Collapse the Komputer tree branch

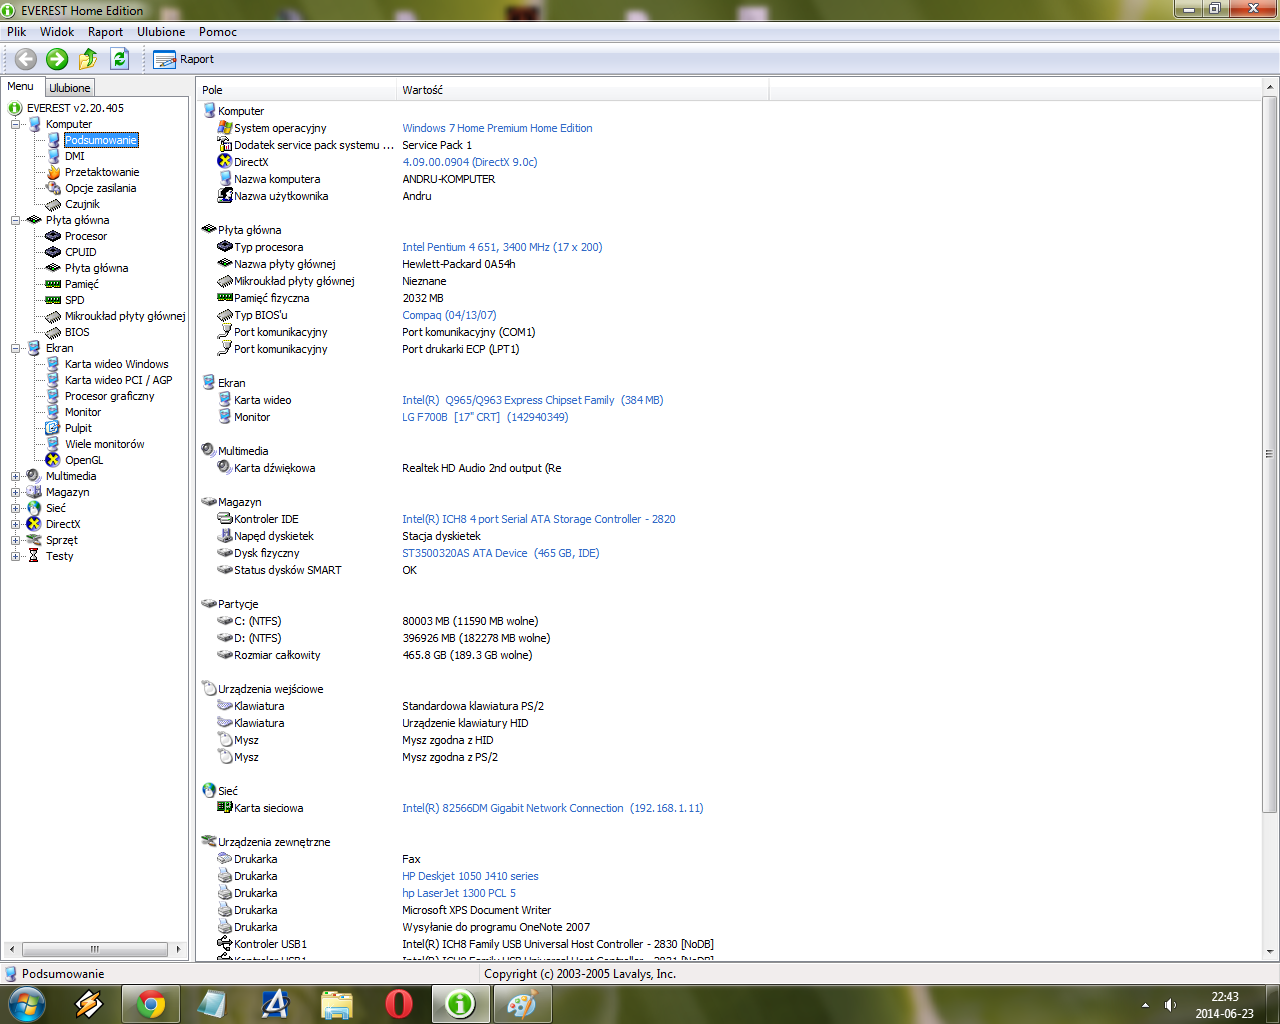click(16, 124)
